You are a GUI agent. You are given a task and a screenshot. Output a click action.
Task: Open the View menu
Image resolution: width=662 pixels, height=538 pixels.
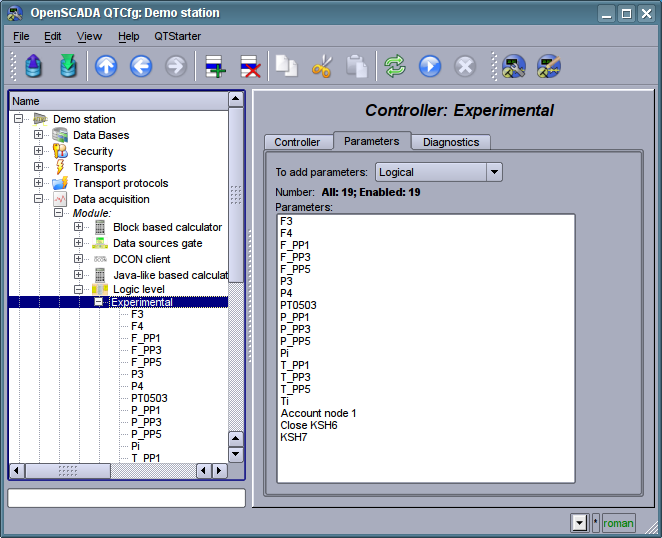(x=89, y=36)
